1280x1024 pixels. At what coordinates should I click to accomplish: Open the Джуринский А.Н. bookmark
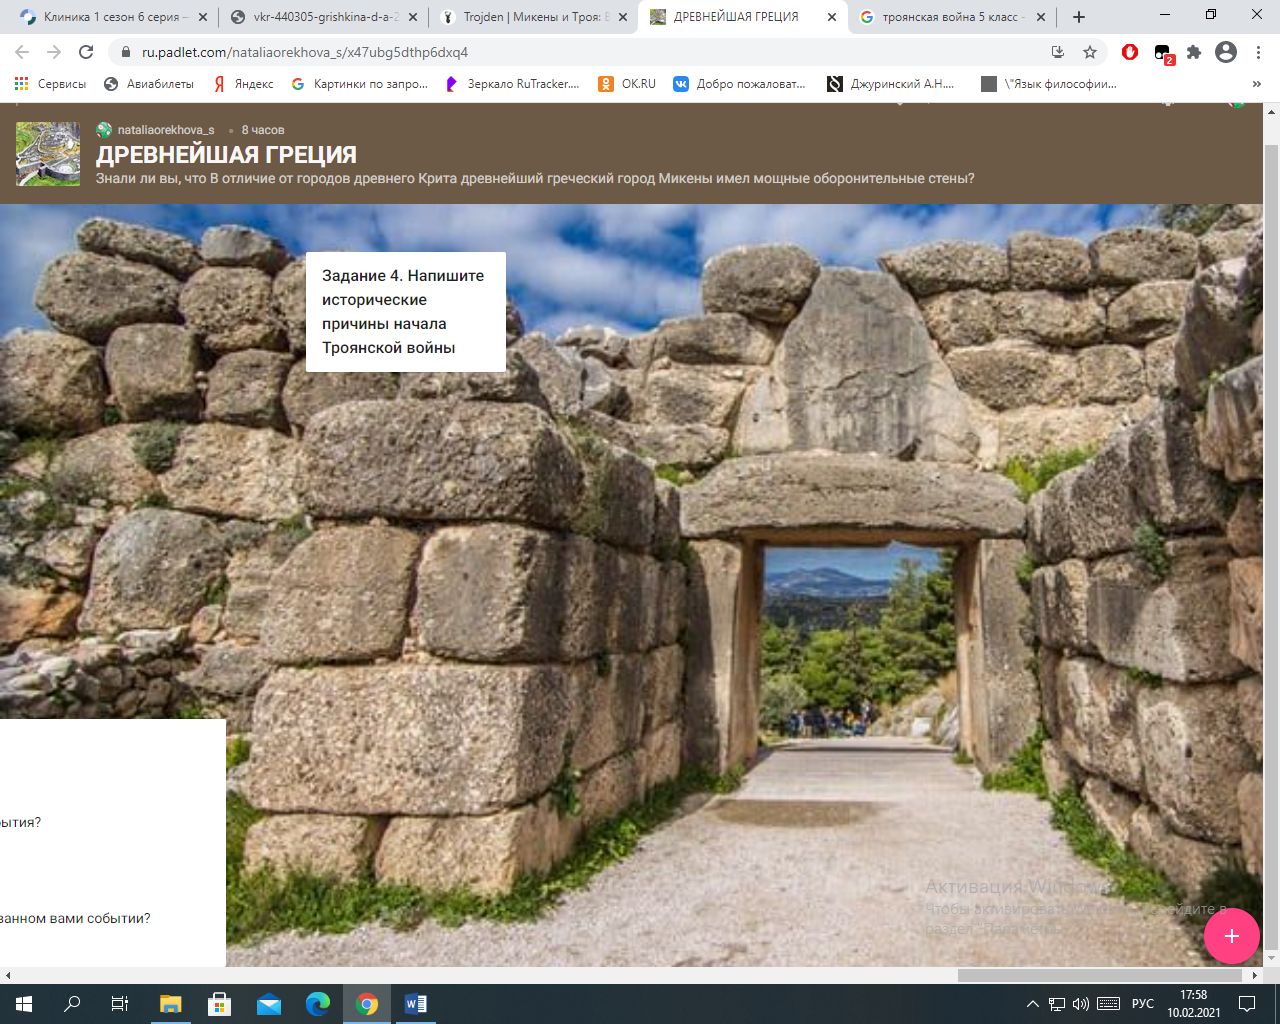point(890,84)
